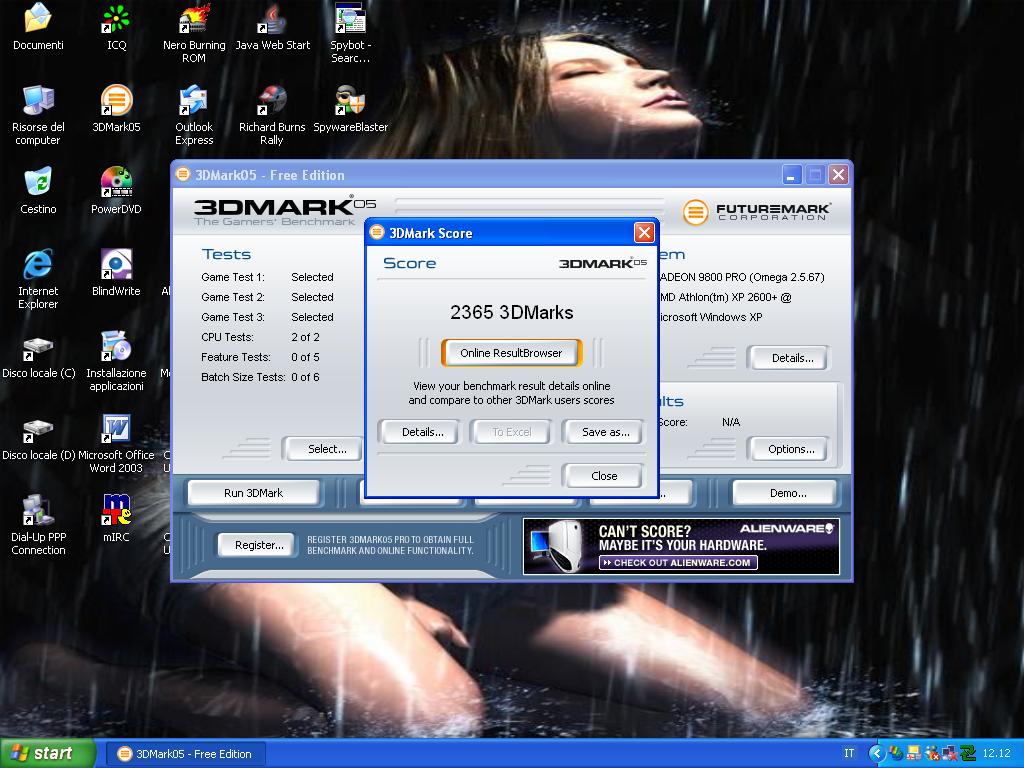Minimize the 3DMark05 main window
Image resolution: width=1024 pixels, height=768 pixels.
pyautogui.click(x=791, y=174)
